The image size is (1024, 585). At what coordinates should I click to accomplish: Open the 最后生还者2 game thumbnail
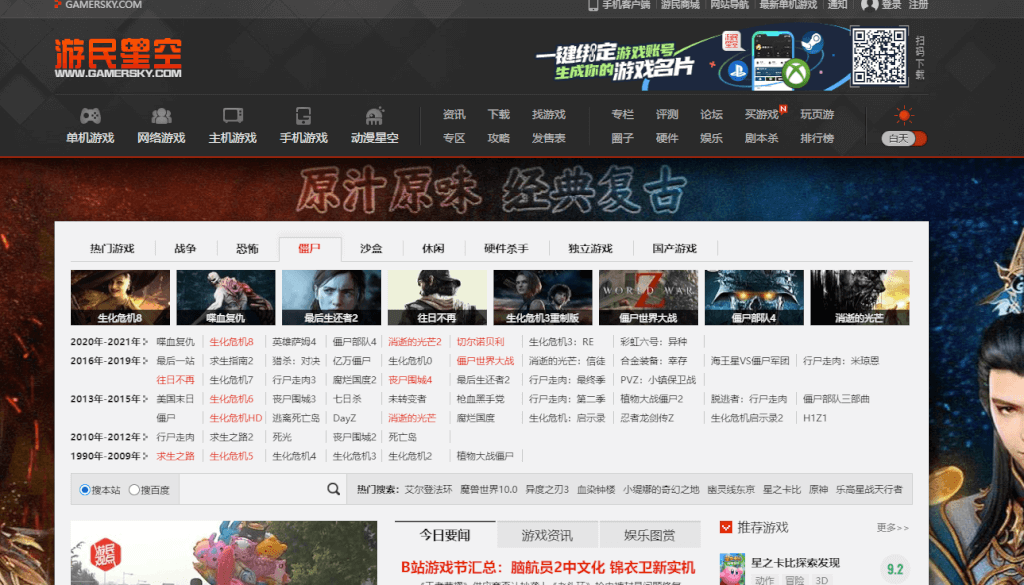tap(331, 298)
